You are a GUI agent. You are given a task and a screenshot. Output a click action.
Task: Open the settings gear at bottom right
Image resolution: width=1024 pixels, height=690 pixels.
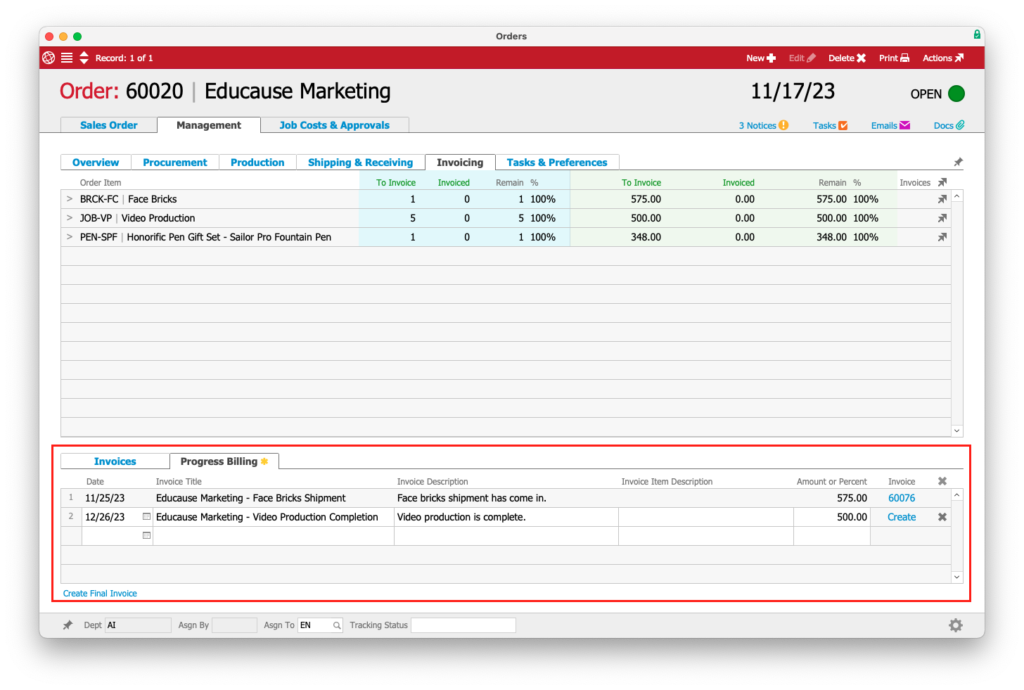click(x=955, y=625)
